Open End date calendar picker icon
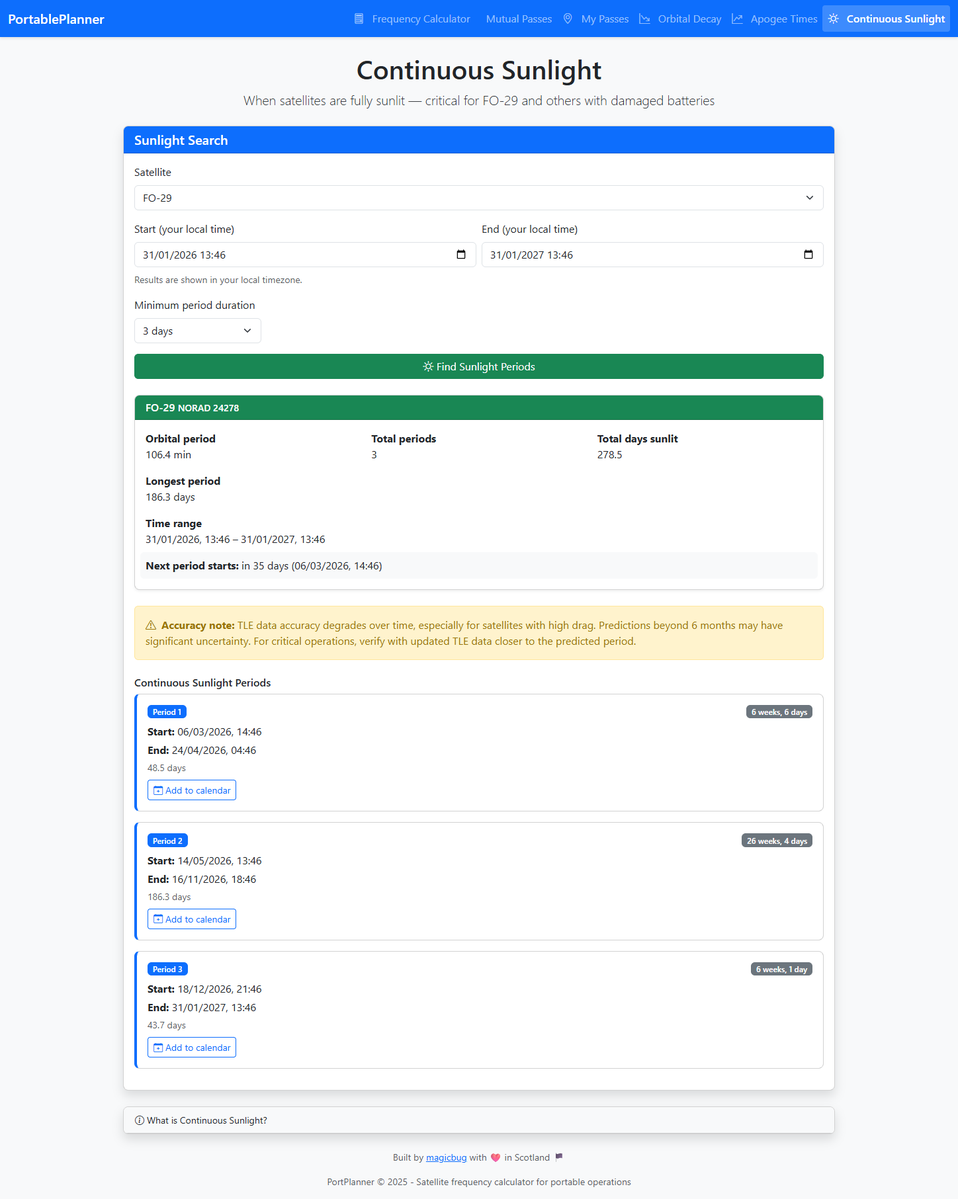The image size is (958, 1199). click(x=808, y=255)
